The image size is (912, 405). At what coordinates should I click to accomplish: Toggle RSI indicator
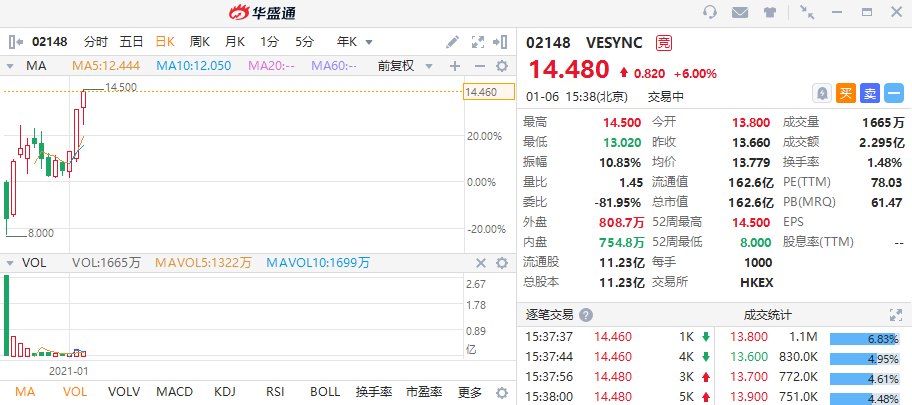(275, 392)
